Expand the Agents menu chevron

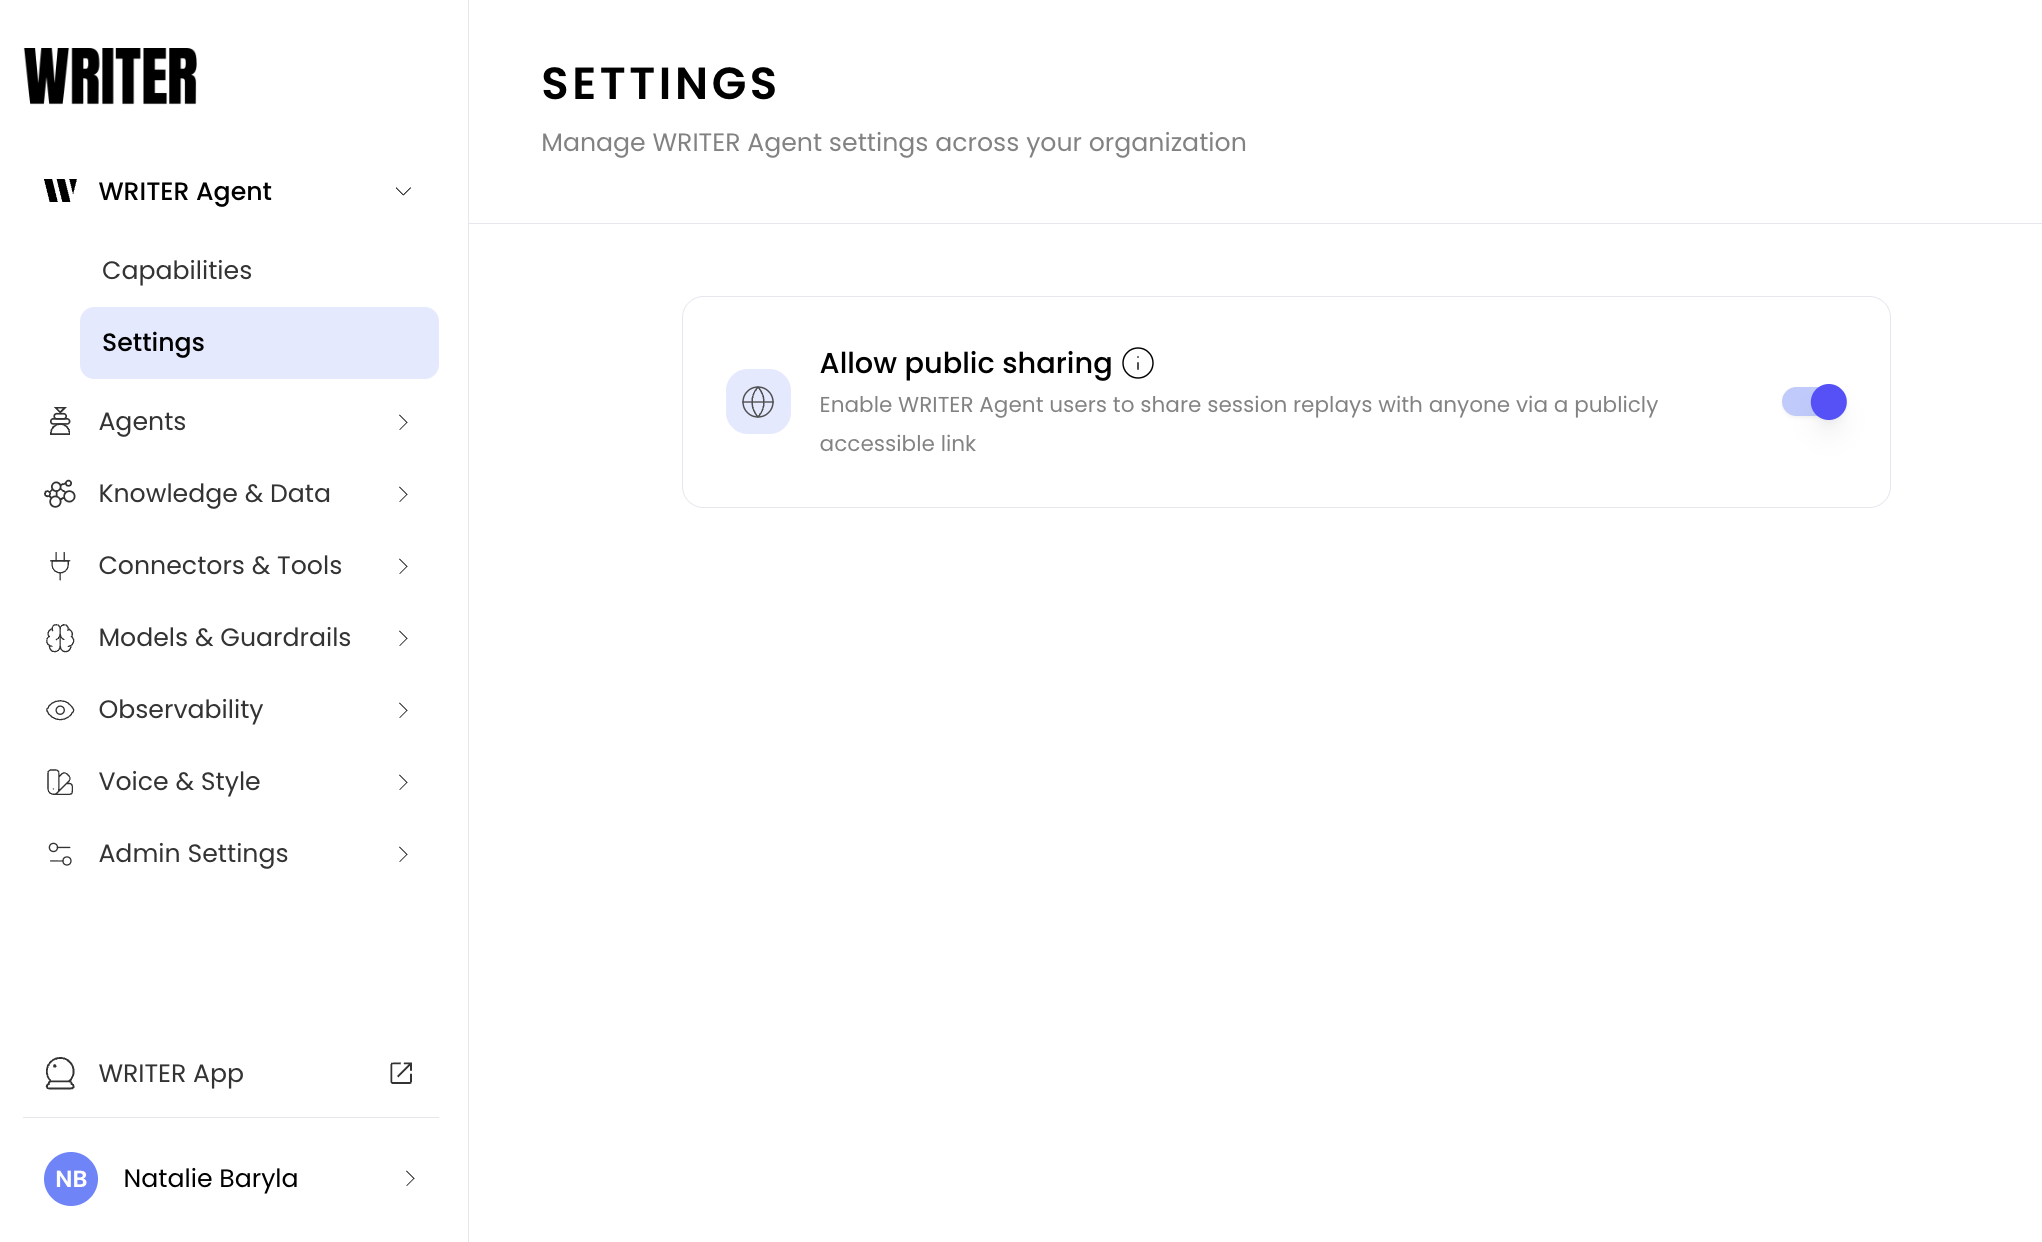pos(403,422)
